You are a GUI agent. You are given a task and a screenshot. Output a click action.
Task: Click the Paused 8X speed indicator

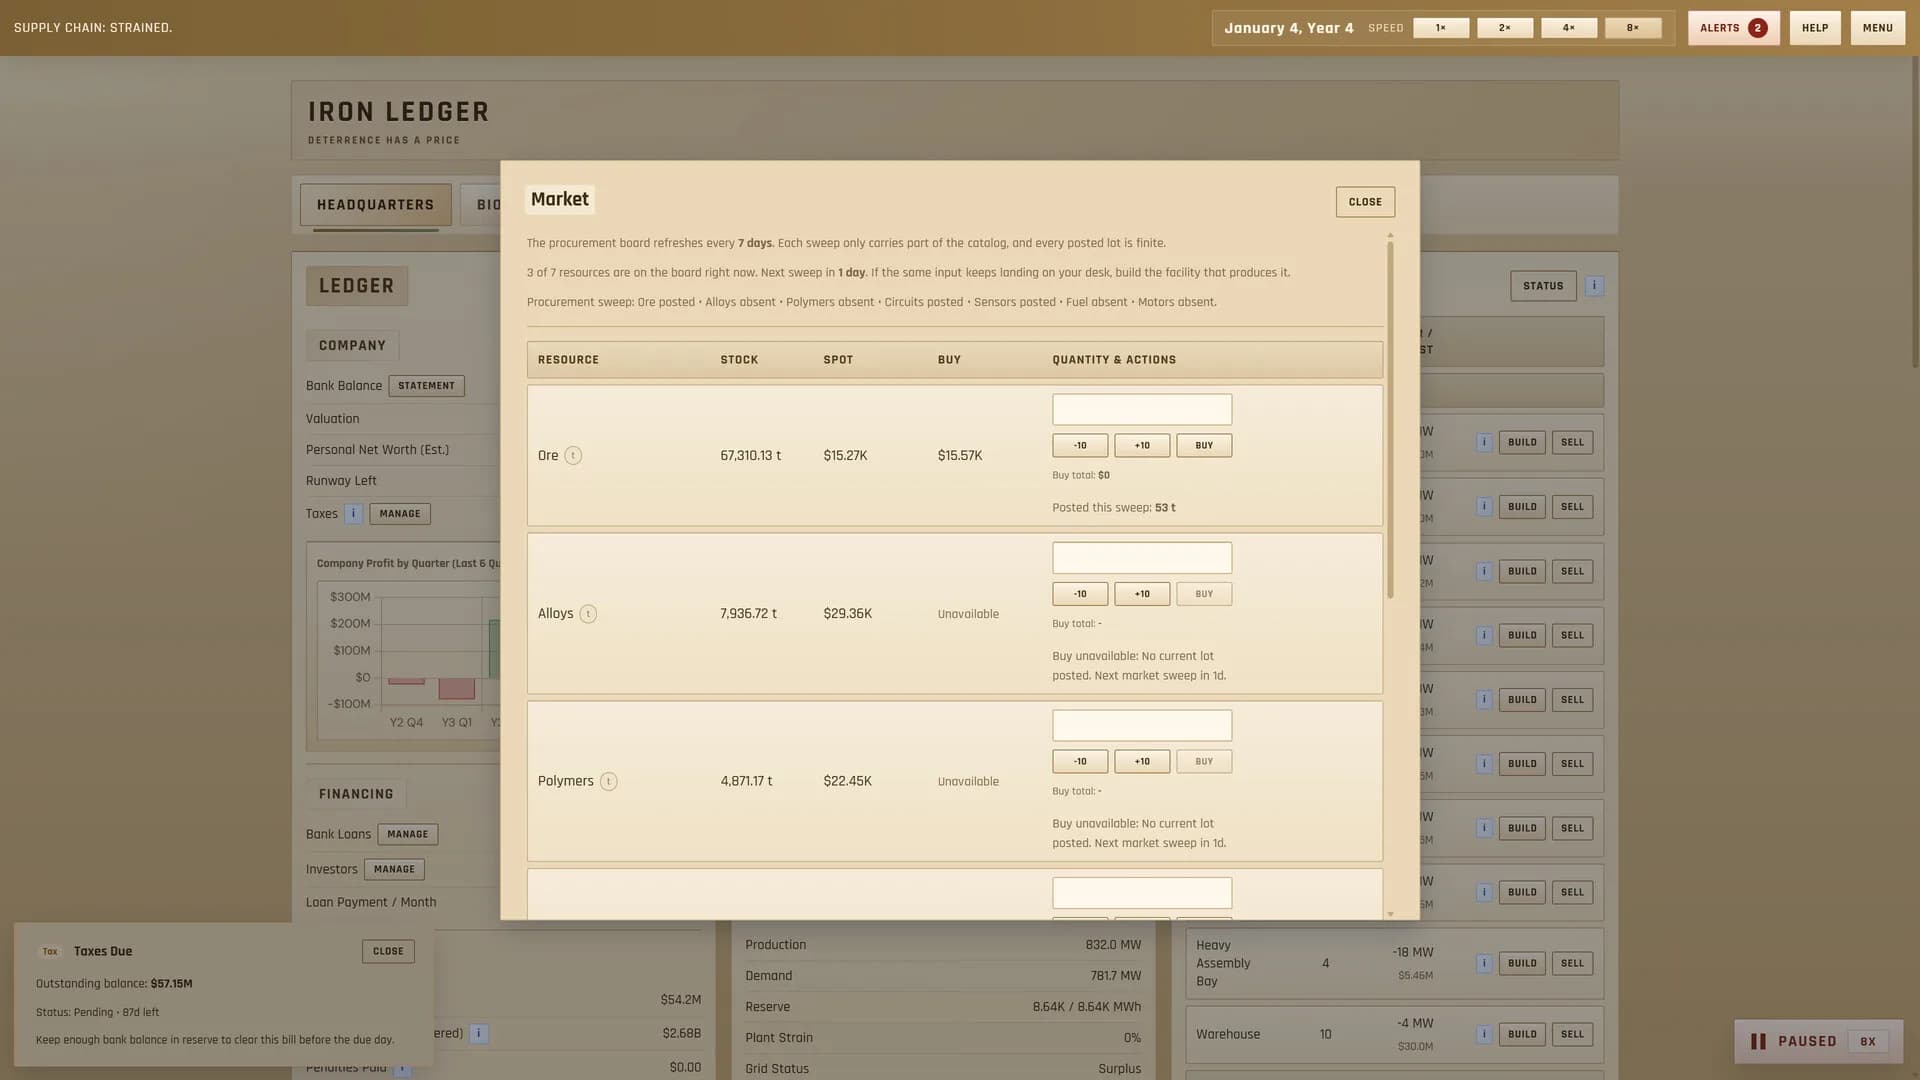click(x=1867, y=1042)
